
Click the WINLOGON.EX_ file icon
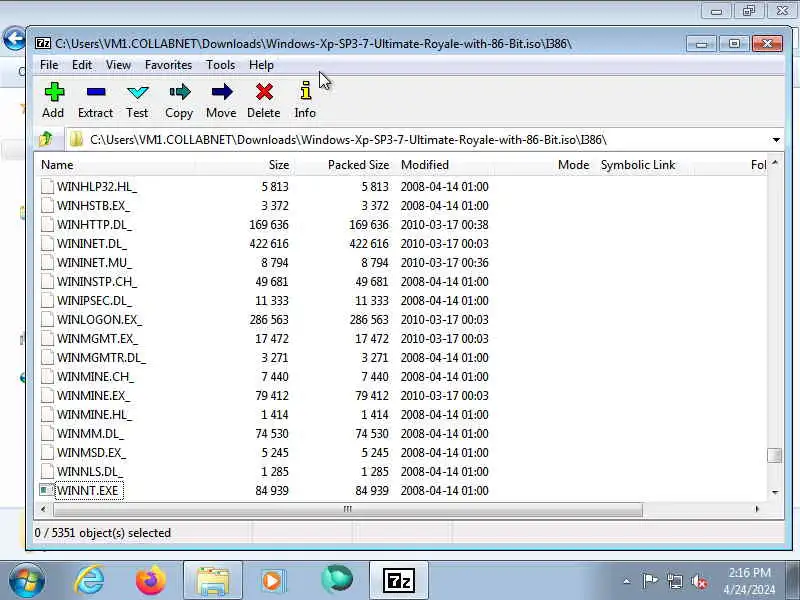click(x=47, y=319)
